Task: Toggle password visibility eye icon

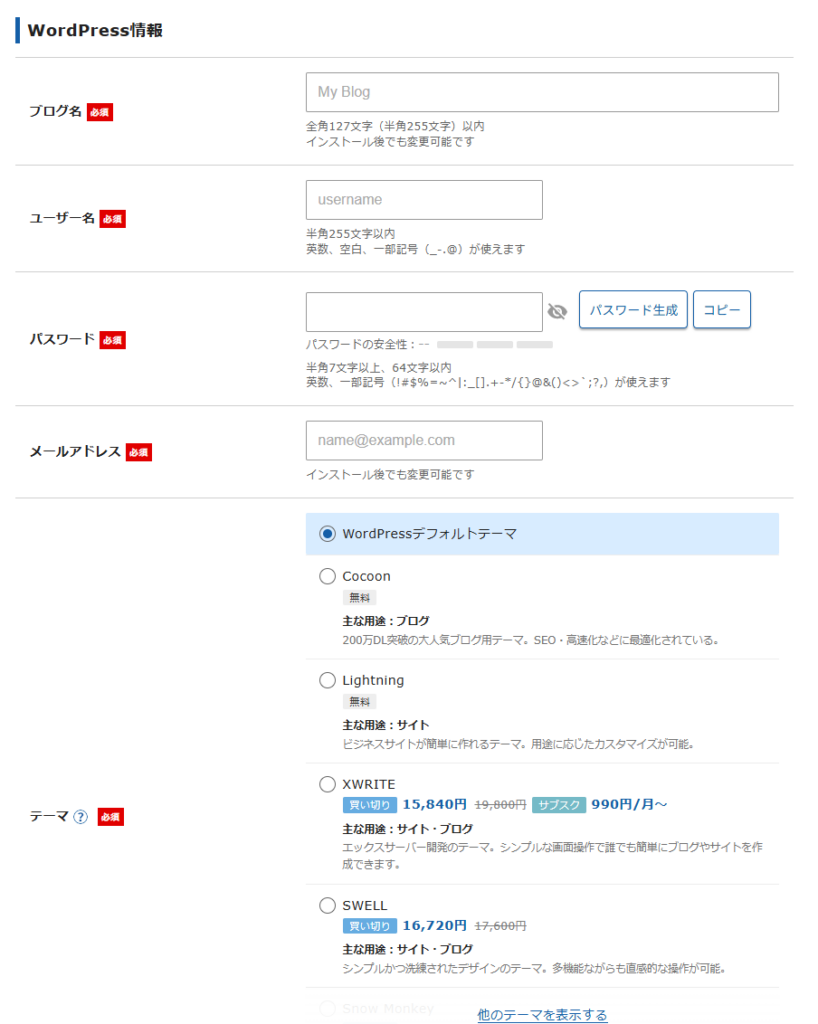Action: click(x=557, y=312)
